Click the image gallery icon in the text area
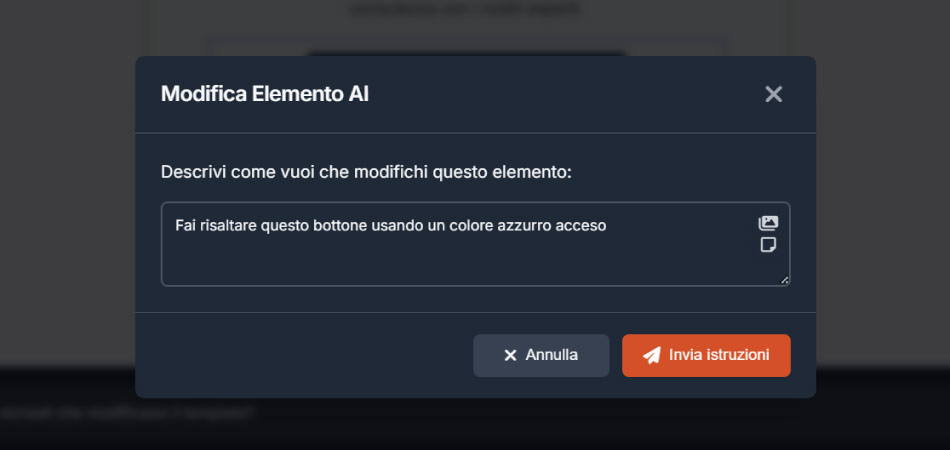The height and width of the screenshot is (450, 950). [768, 223]
